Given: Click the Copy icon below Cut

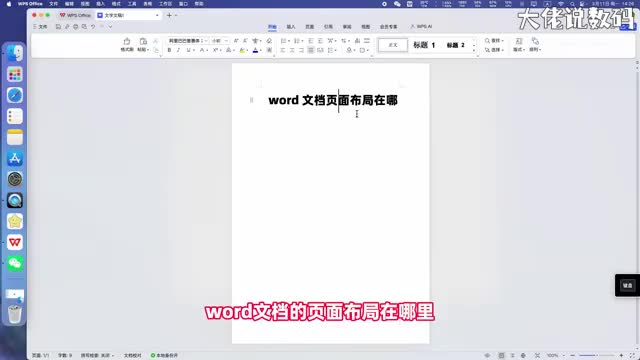Looking at the screenshot, I should (x=156, y=50).
